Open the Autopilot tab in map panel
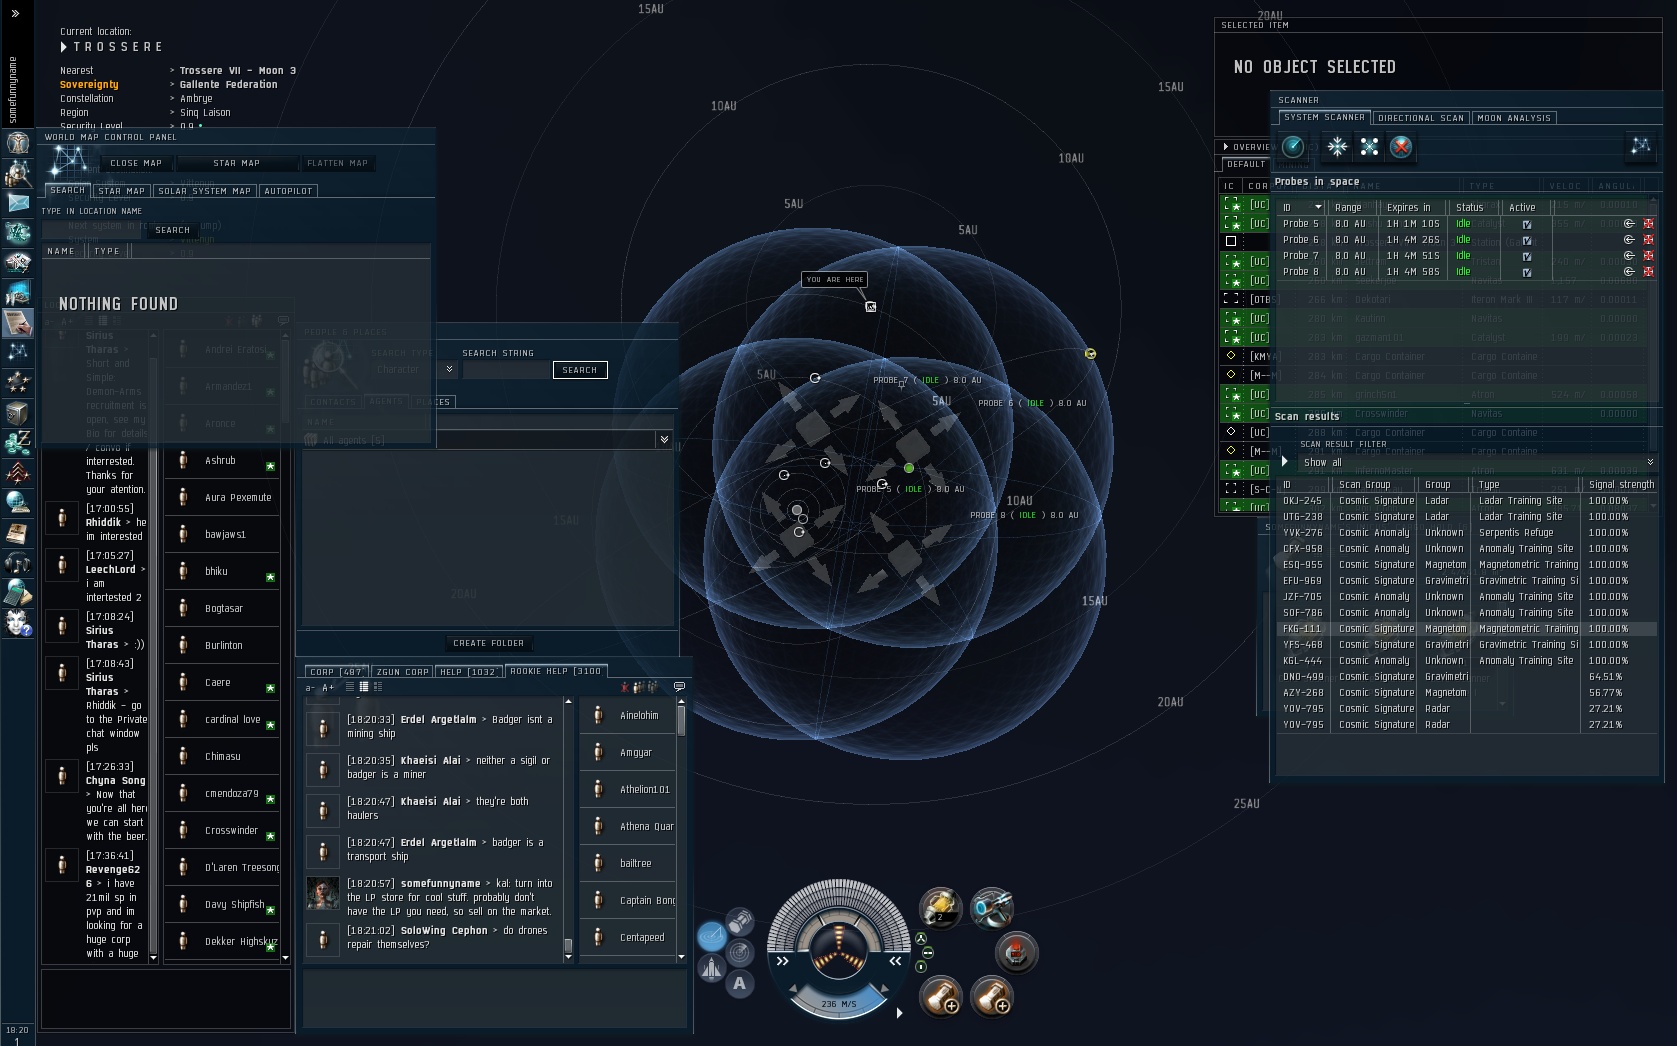The height and width of the screenshot is (1046, 1677). coord(288,191)
